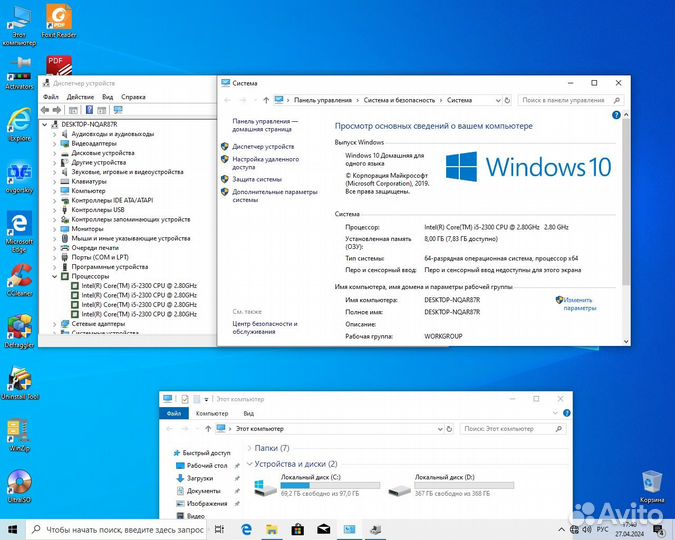Open Microsoft Store from the taskbar

(297, 529)
